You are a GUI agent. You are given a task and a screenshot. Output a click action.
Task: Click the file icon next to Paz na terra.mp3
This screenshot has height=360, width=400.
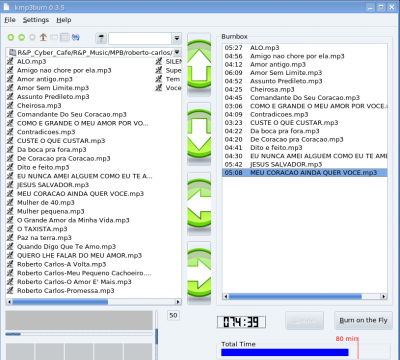(x=10, y=238)
